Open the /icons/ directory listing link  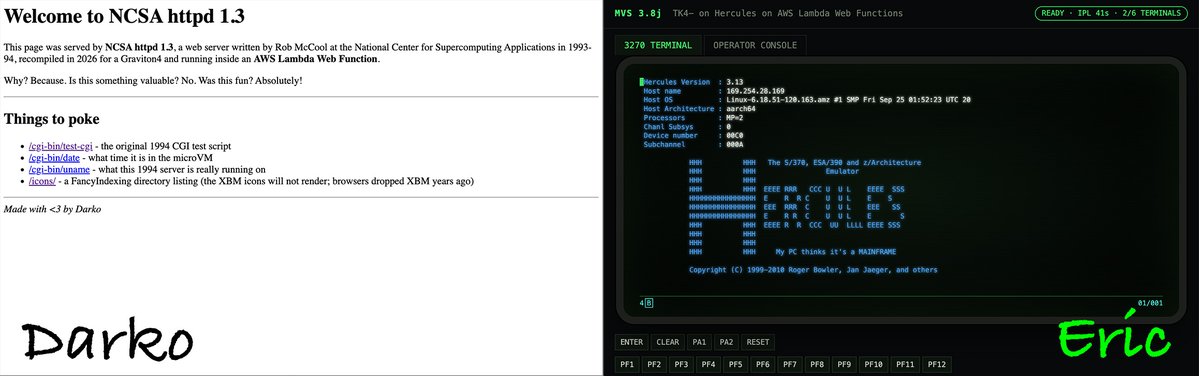point(42,181)
